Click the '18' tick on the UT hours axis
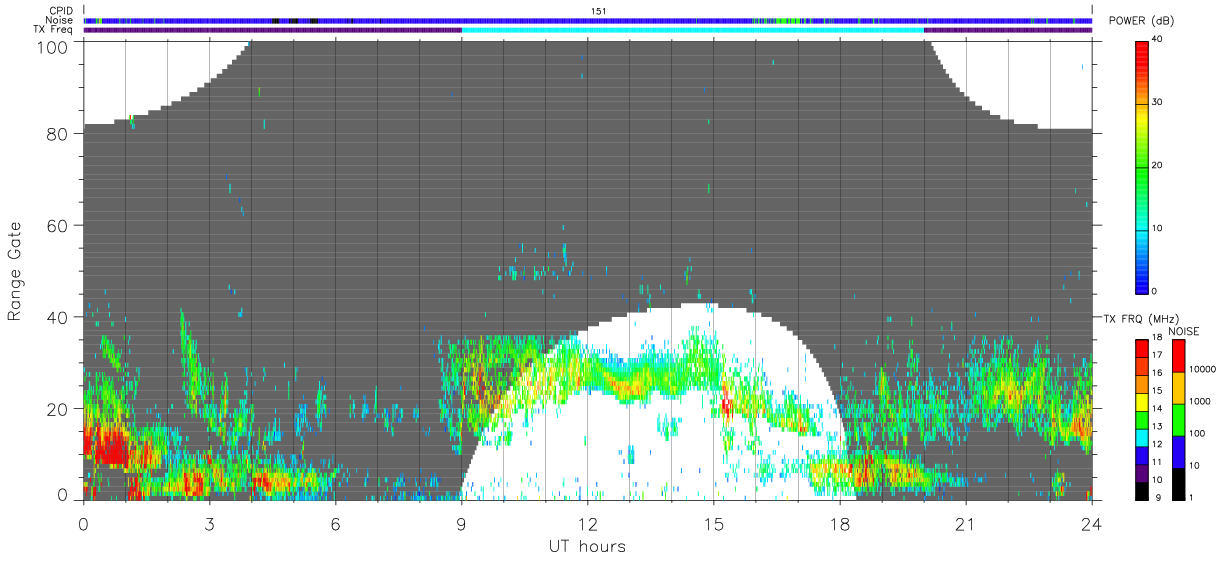 [840, 524]
